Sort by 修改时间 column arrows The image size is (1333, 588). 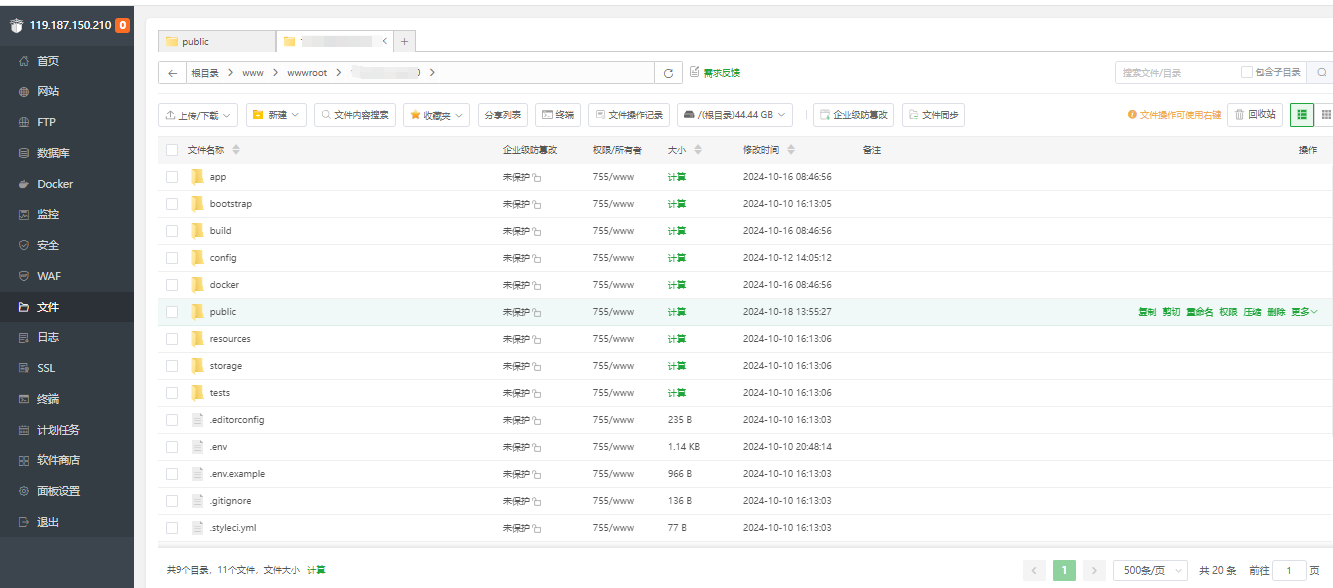coord(791,150)
